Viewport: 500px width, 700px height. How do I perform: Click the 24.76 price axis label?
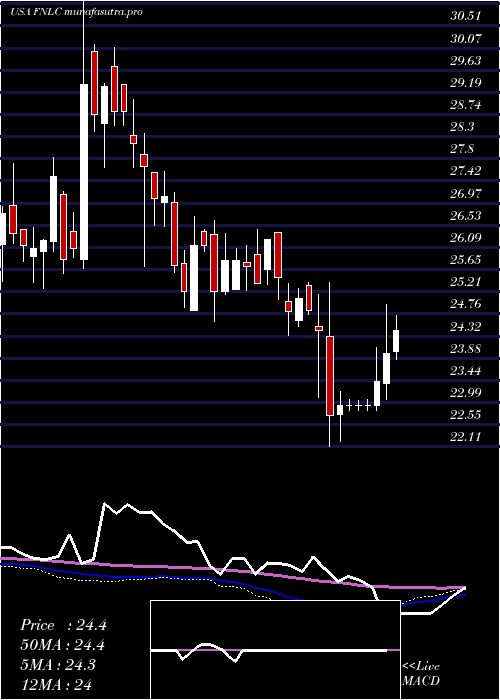[466, 304]
